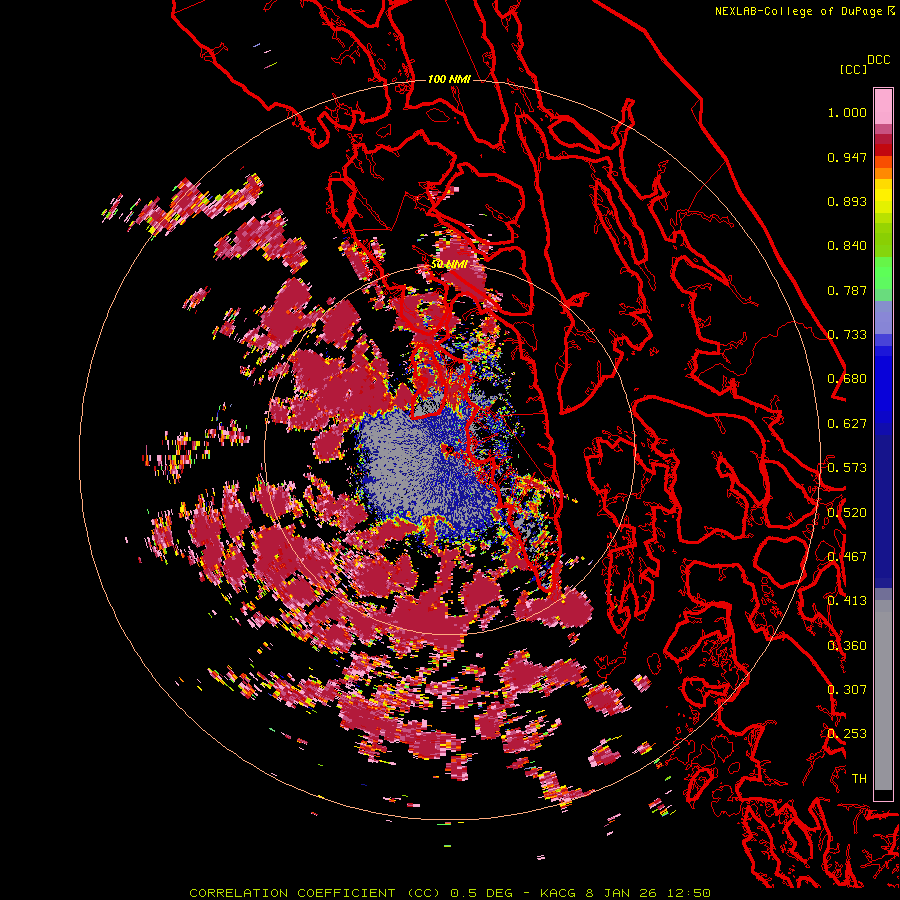Click the 8 JAN 26 date text
900x900 pixels.
click(x=622, y=893)
